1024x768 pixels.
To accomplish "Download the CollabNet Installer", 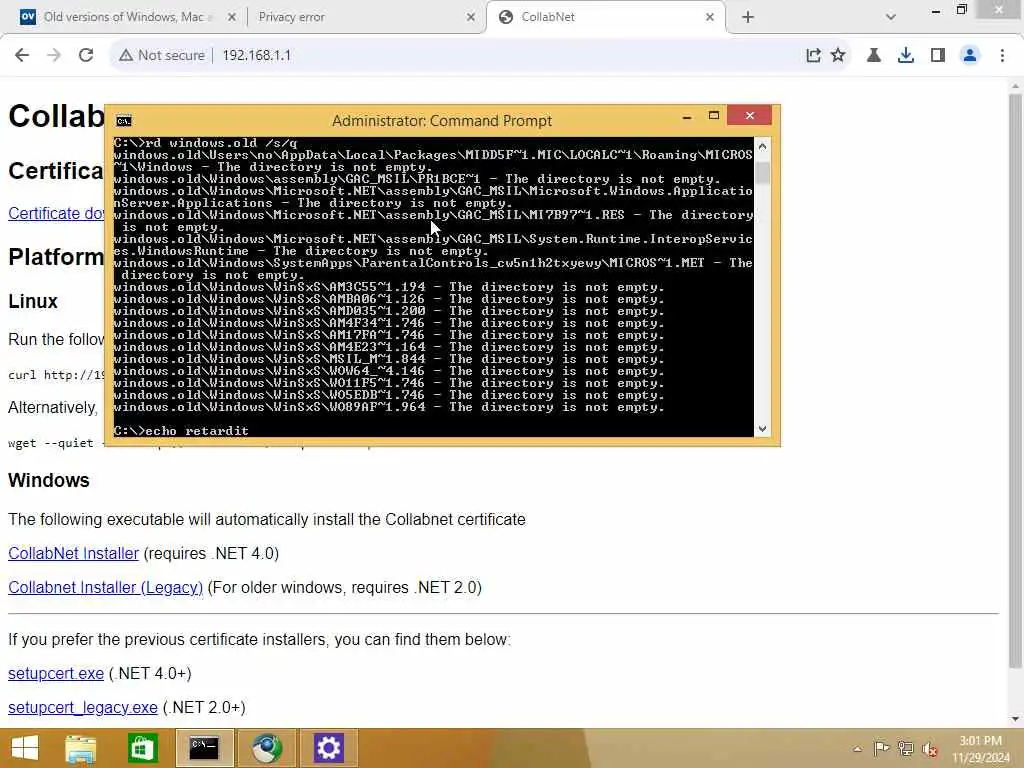I will (x=73, y=553).
